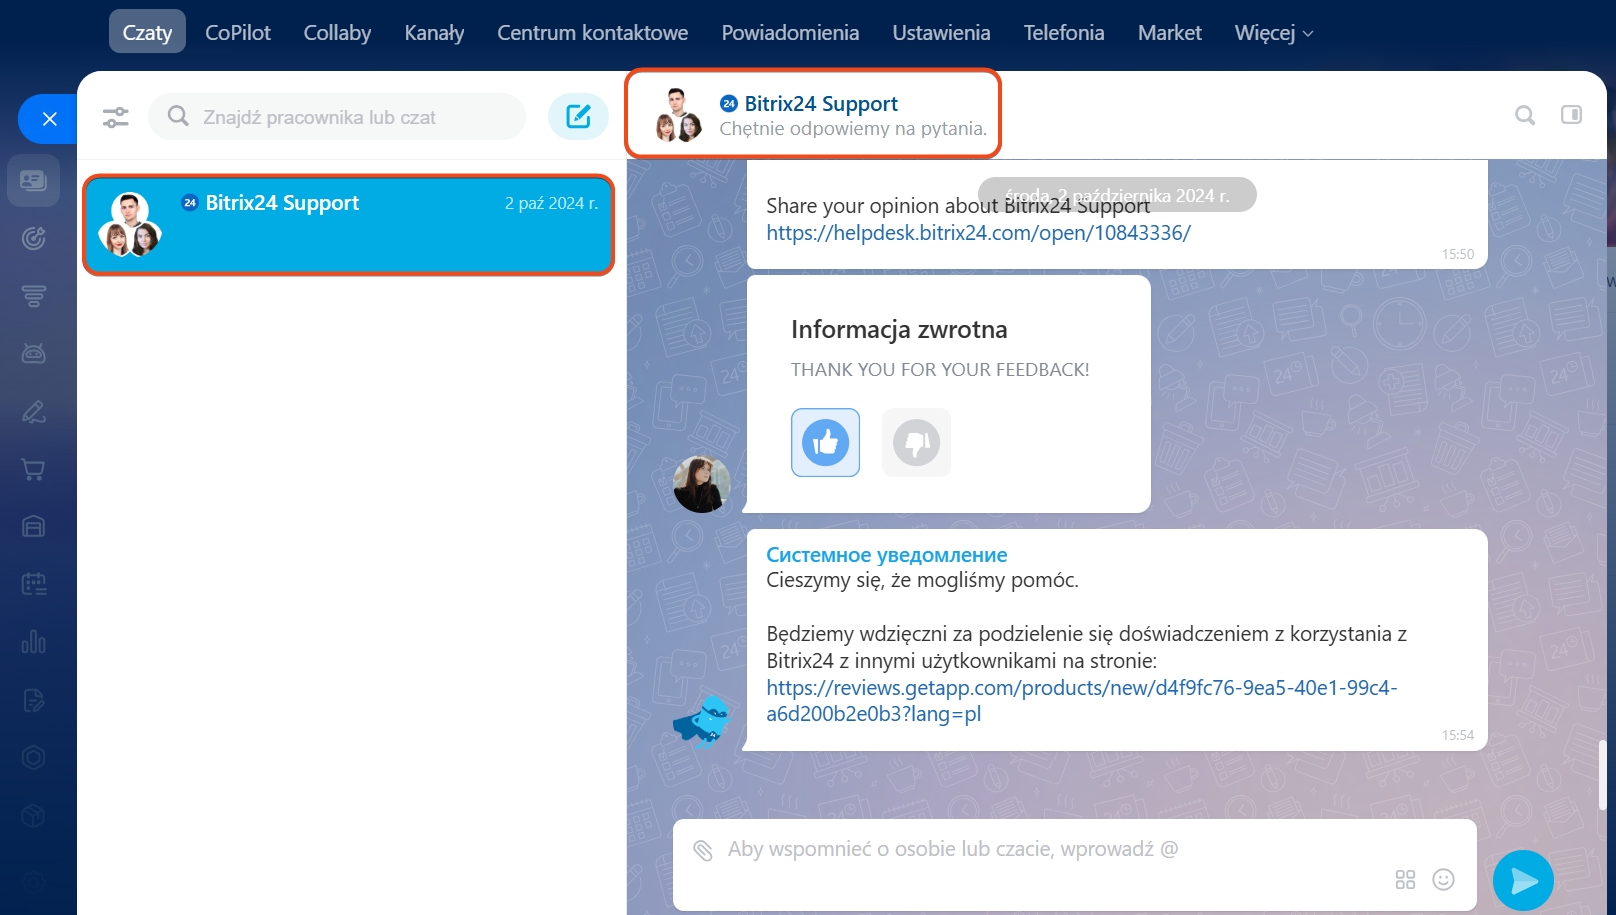The height and width of the screenshot is (915, 1616).
Task: Toggle the chat sidebar panel icon
Action: click(1572, 114)
